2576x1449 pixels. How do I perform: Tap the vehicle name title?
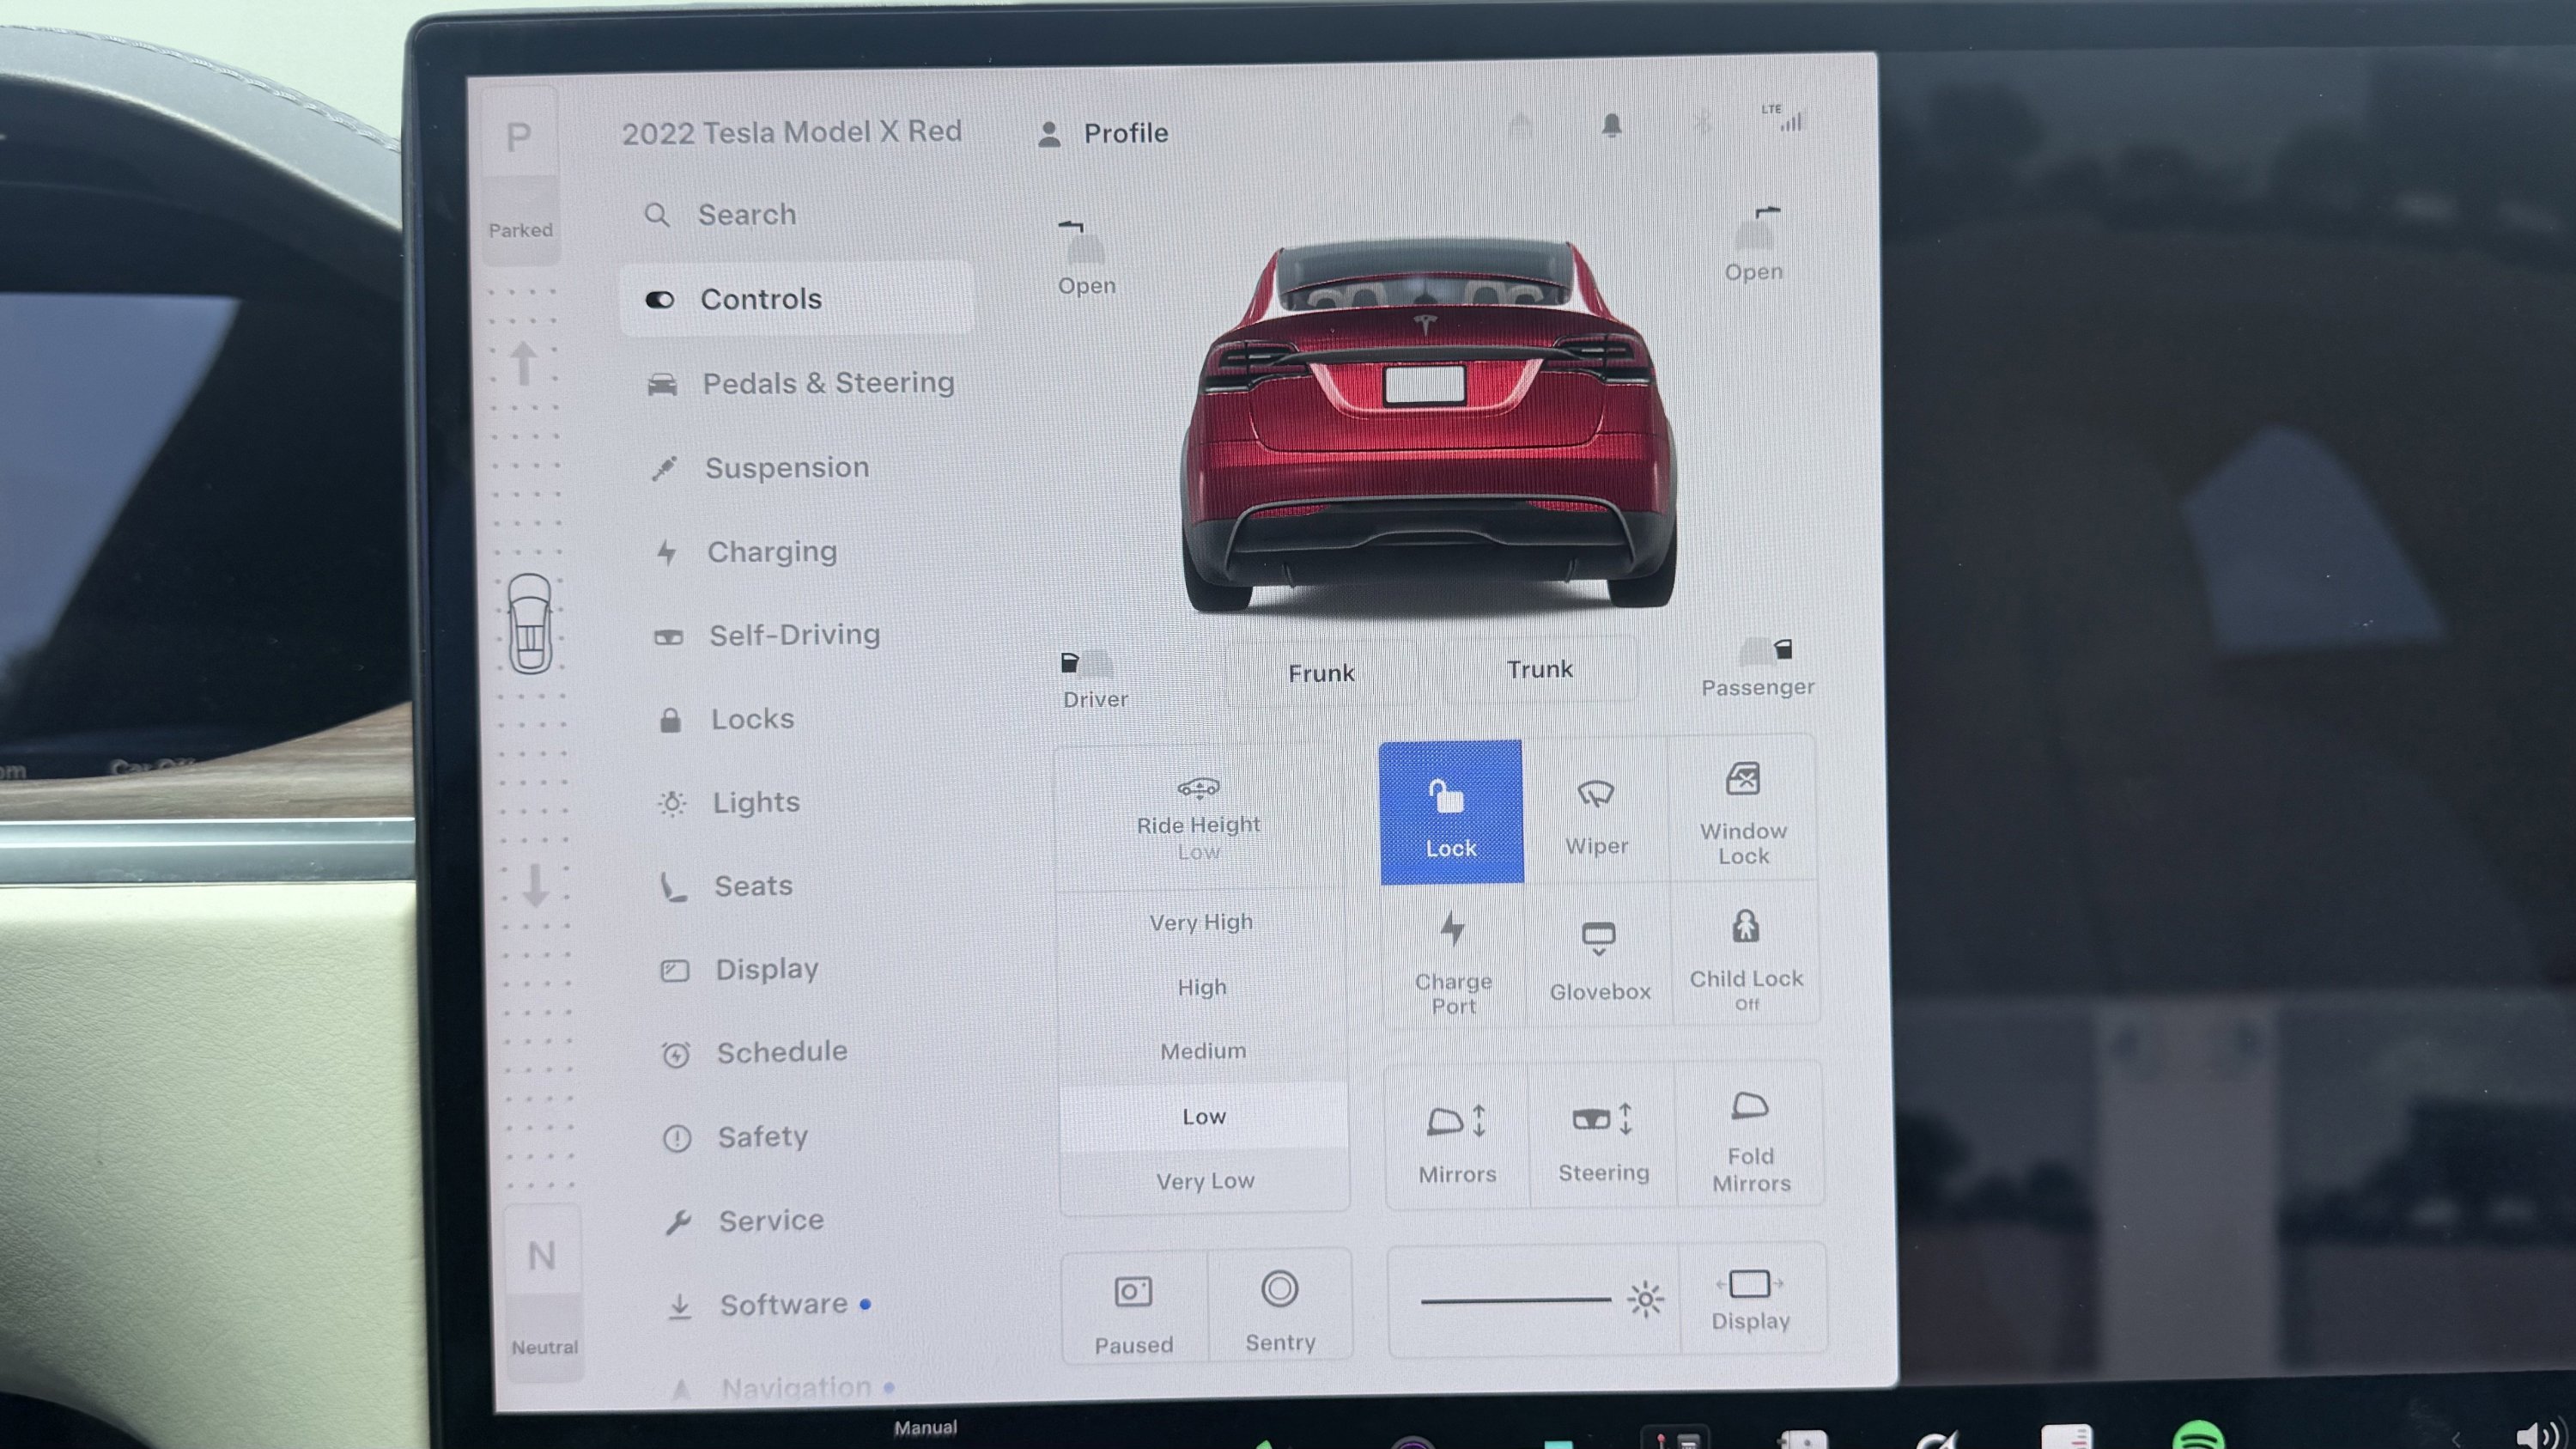791,132
